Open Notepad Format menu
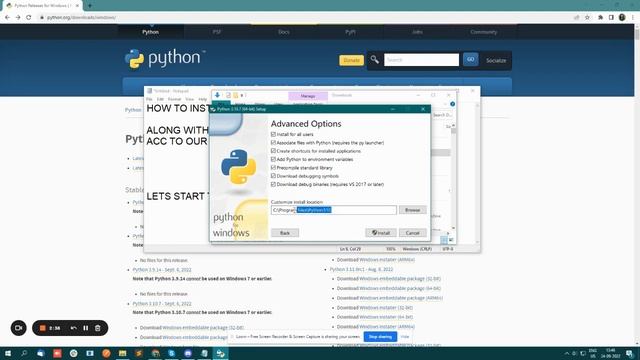The image size is (640, 360). click(174, 99)
